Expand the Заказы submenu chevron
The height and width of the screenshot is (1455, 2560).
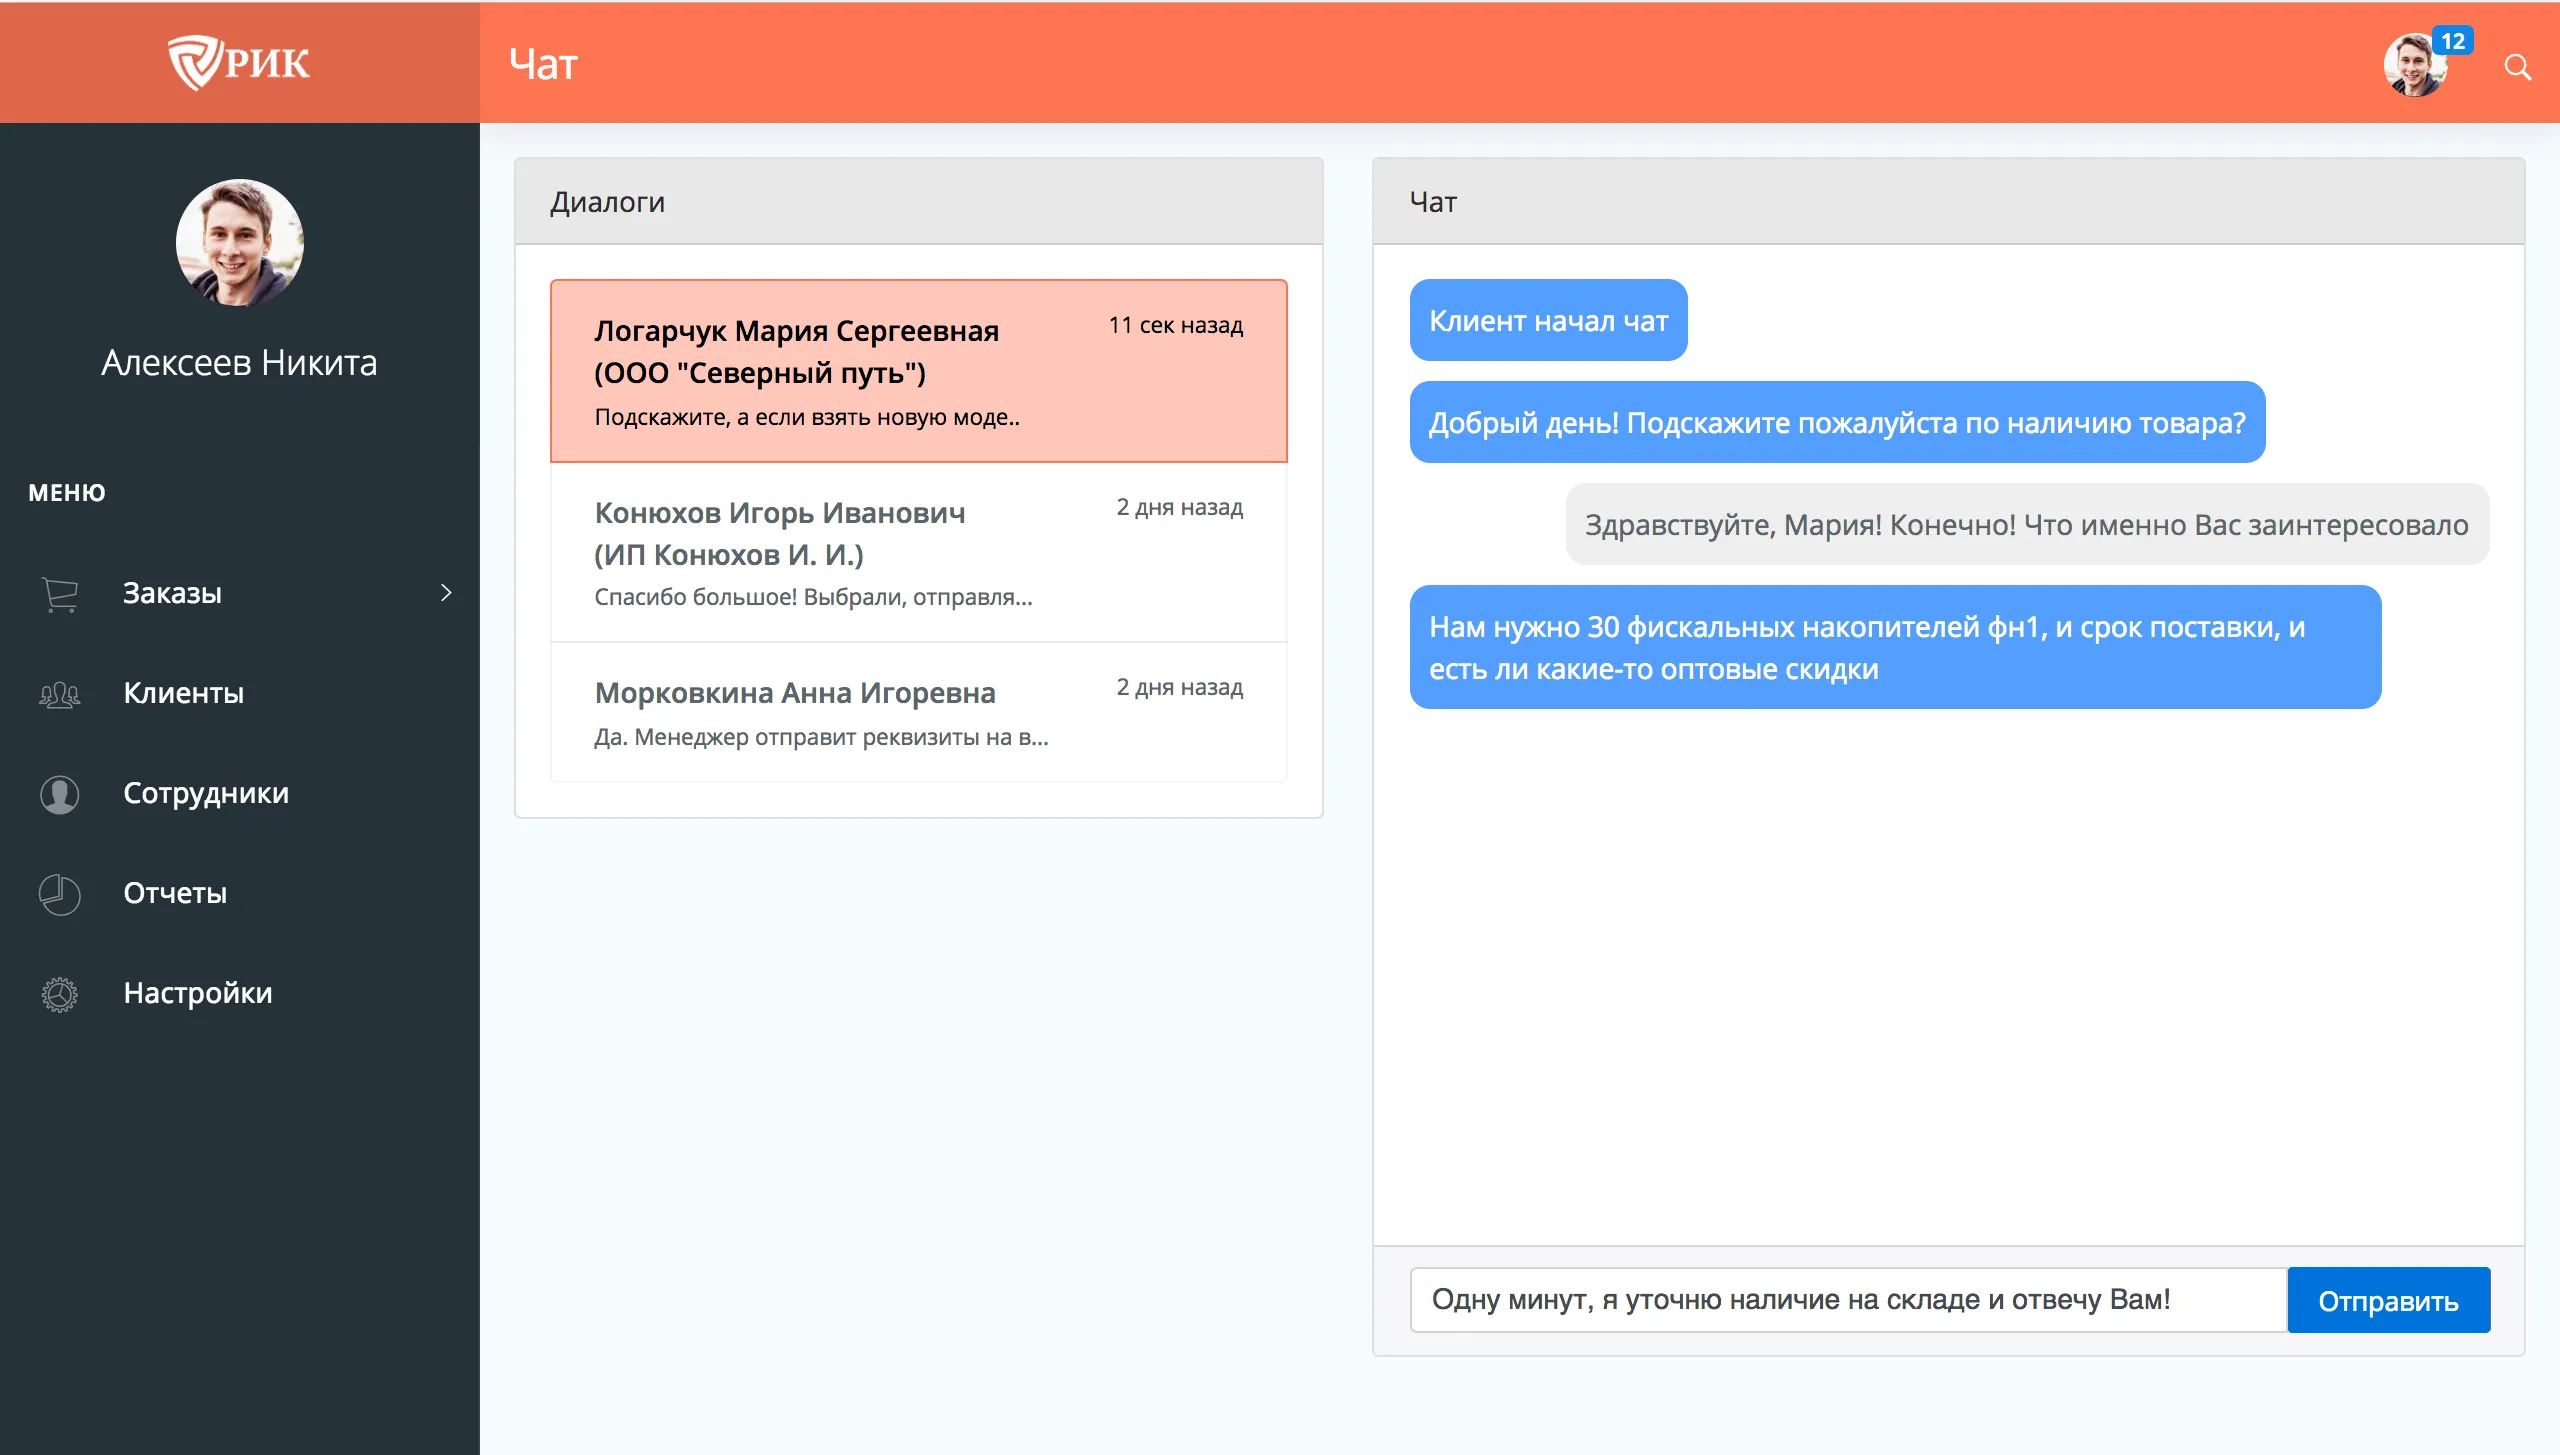click(449, 592)
